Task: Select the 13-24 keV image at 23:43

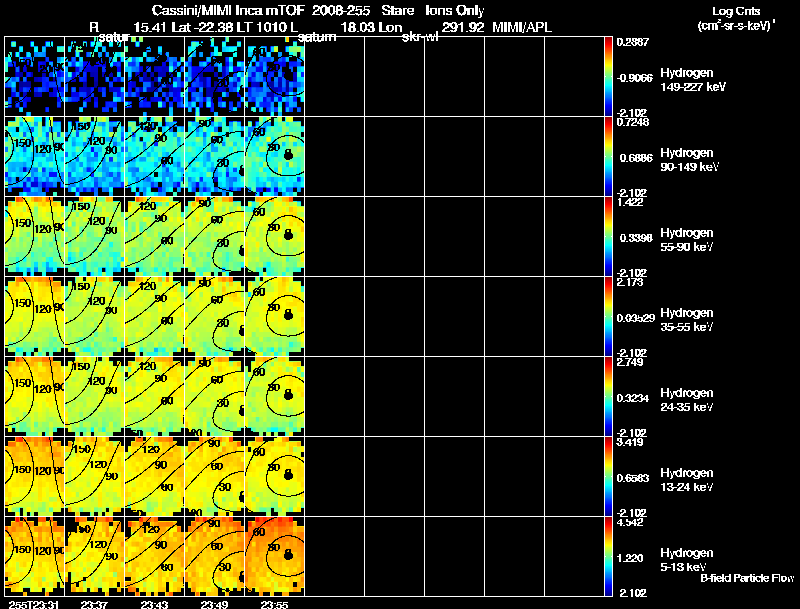Action: coord(155,477)
